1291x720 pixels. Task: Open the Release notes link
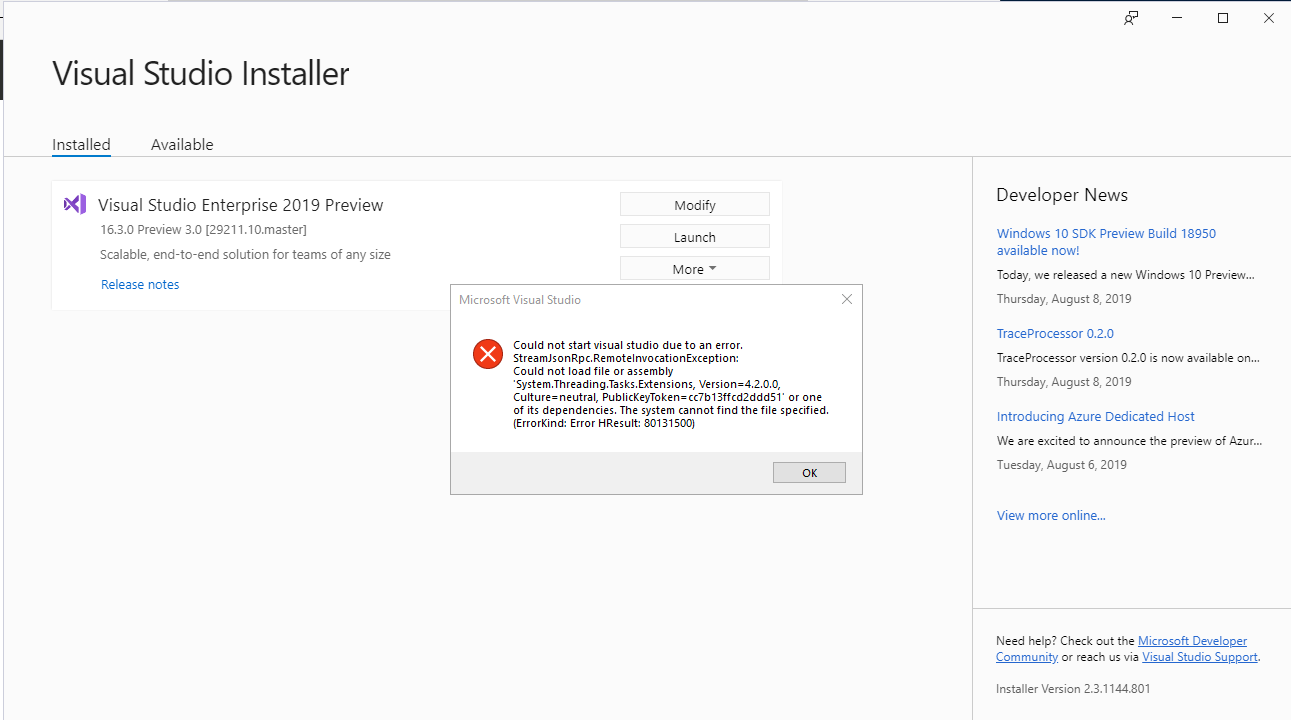point(140,284)
